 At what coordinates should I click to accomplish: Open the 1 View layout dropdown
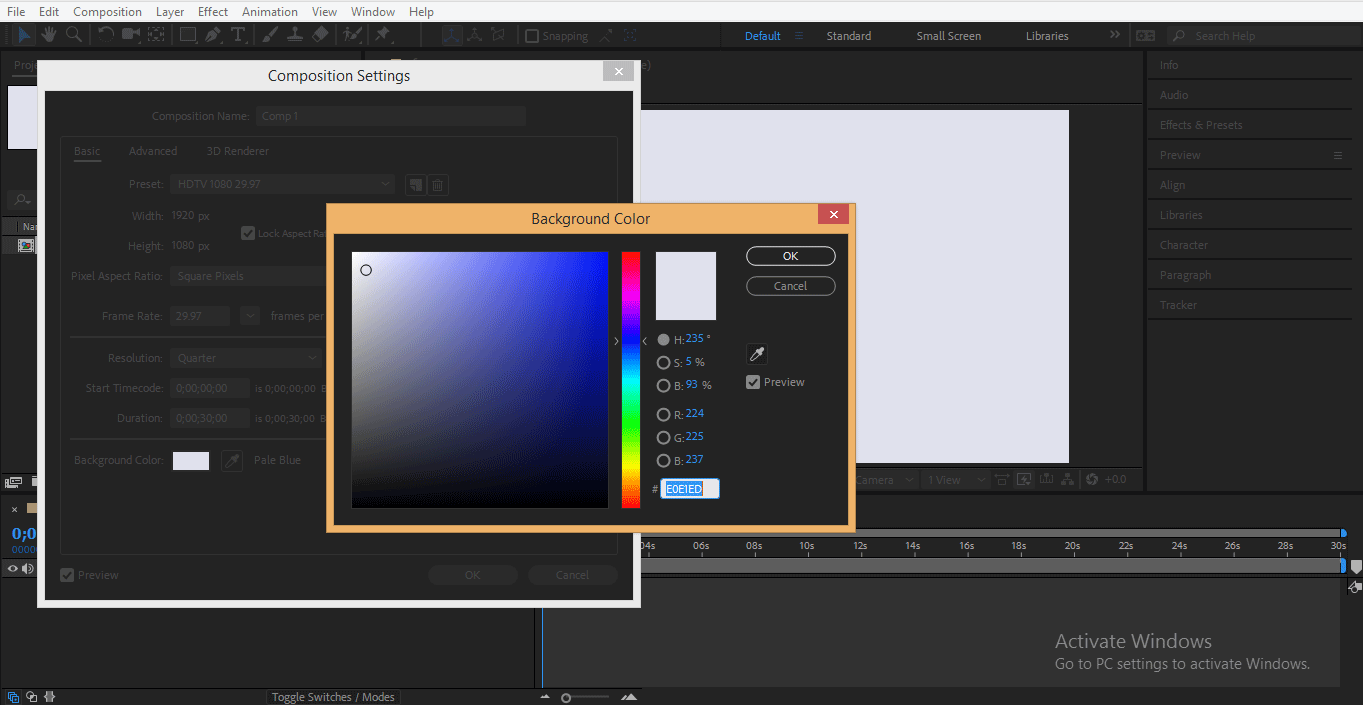(x=954, y=480)
